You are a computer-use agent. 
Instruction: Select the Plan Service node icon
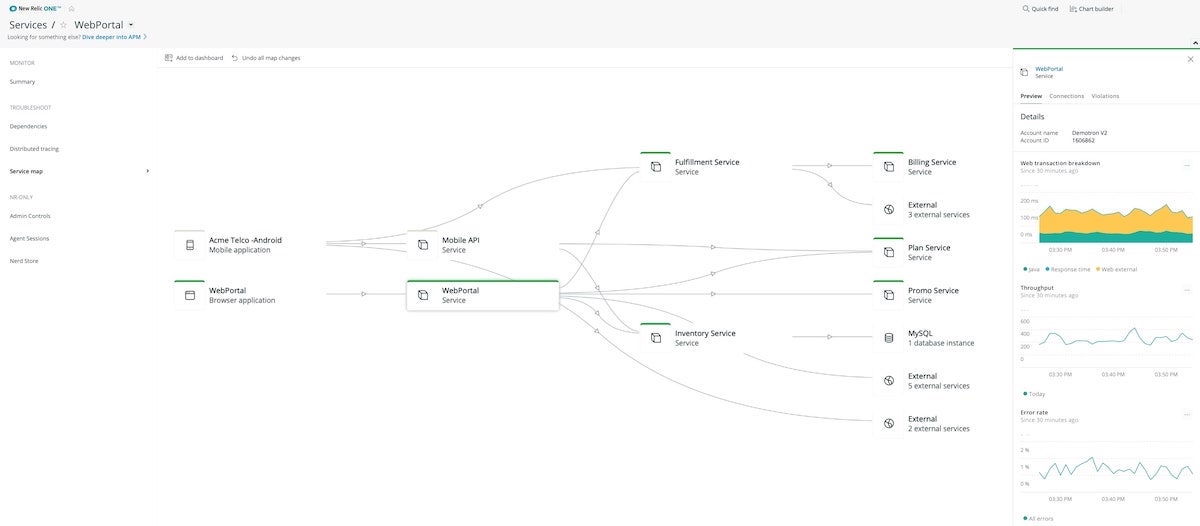[x=889, y=253]
